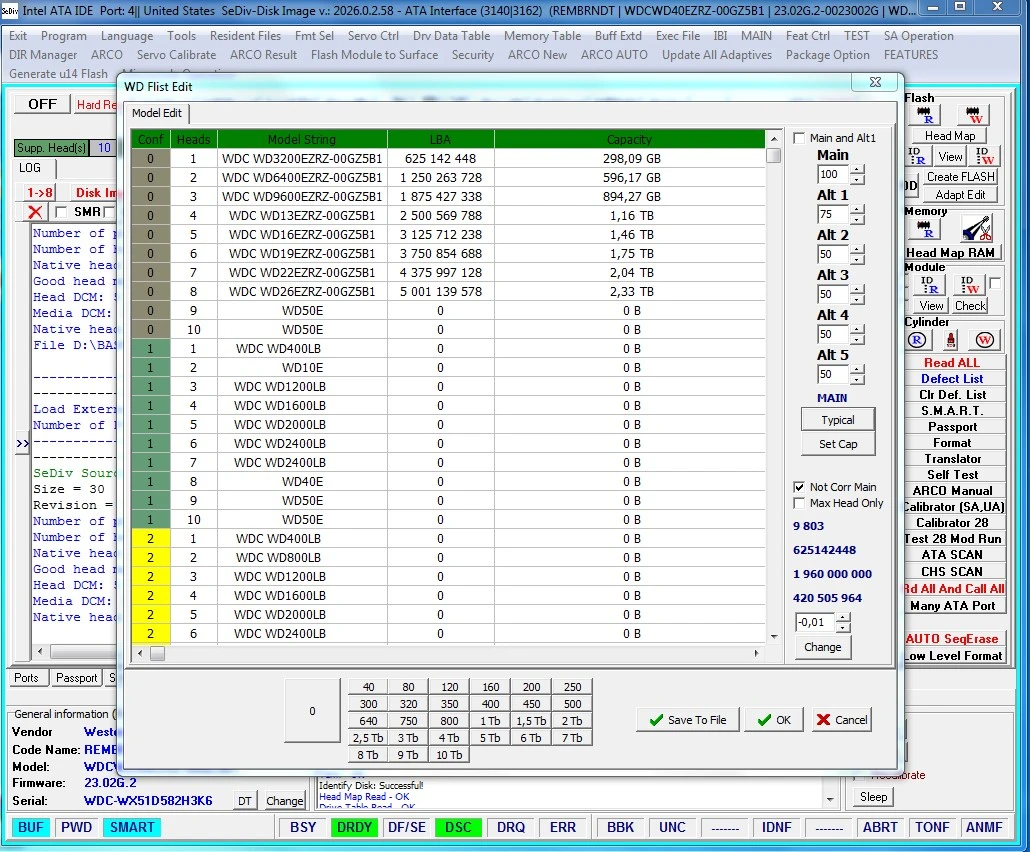Open the Program menu
Viewport: 1030px width, 852px height.
pyautogui.click(x=63, y=36)
